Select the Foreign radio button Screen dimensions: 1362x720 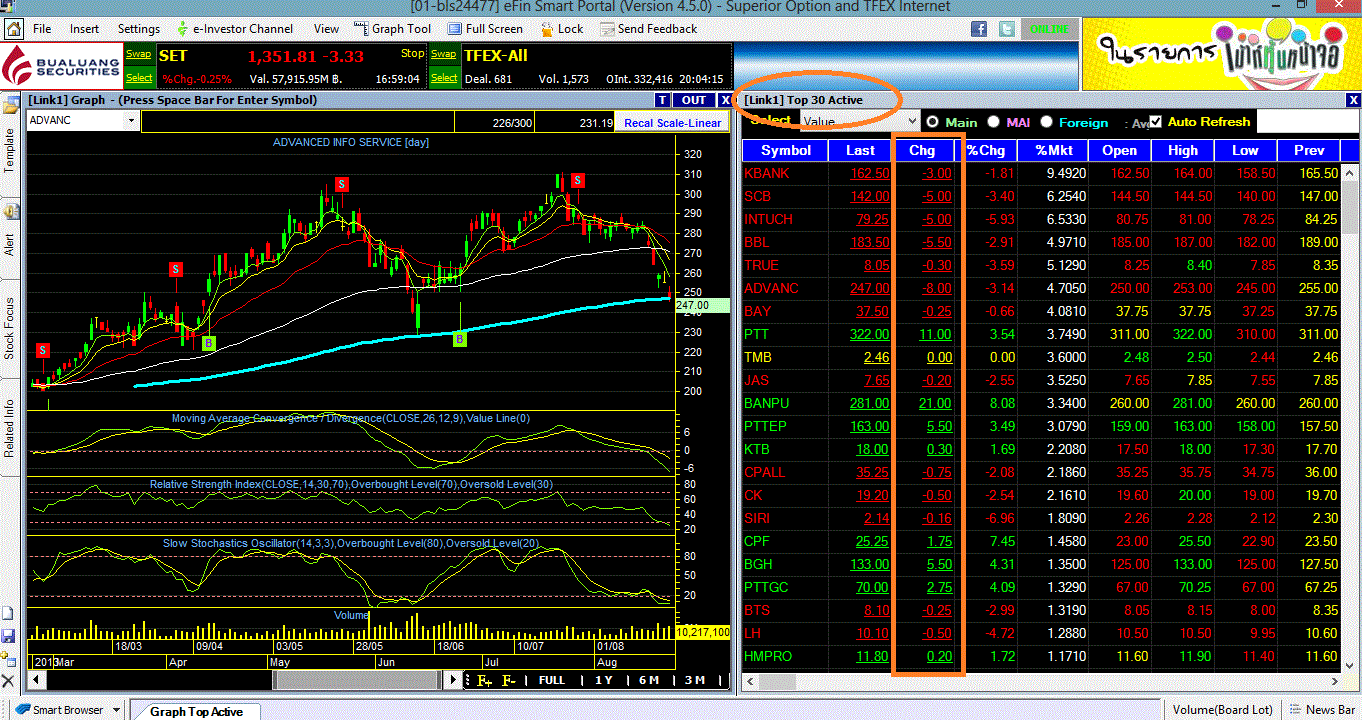(x=1046, y=122)
